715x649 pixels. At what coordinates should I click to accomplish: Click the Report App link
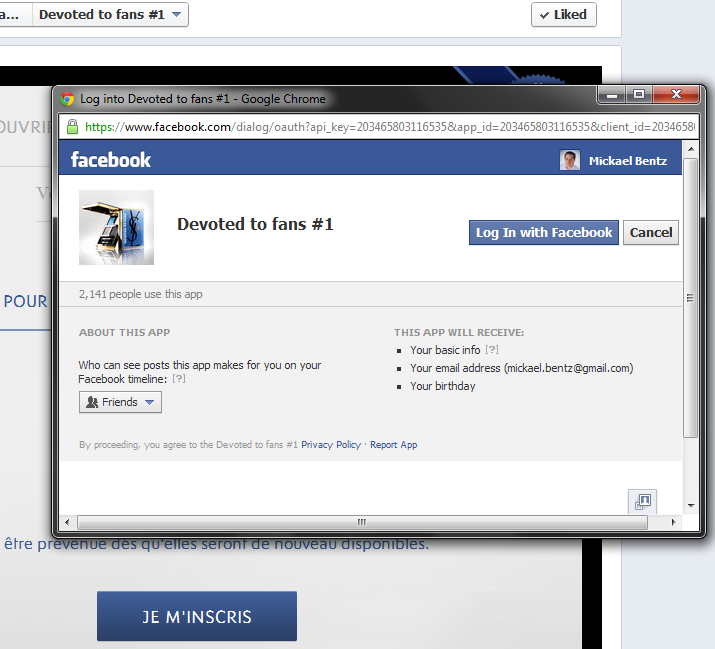[x=394, y=445]
